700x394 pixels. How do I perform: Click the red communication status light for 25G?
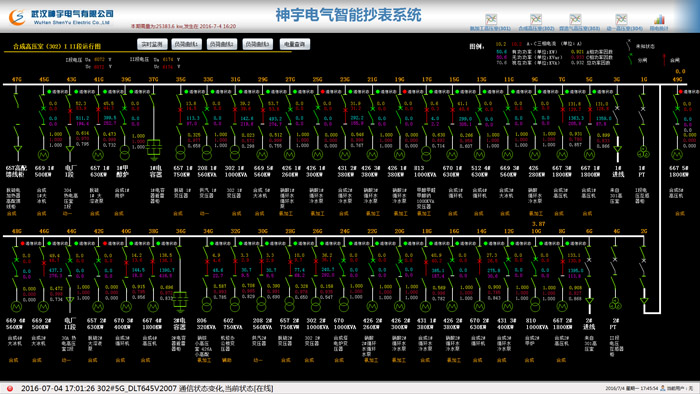pyautogui.click(x=322, y=91)
